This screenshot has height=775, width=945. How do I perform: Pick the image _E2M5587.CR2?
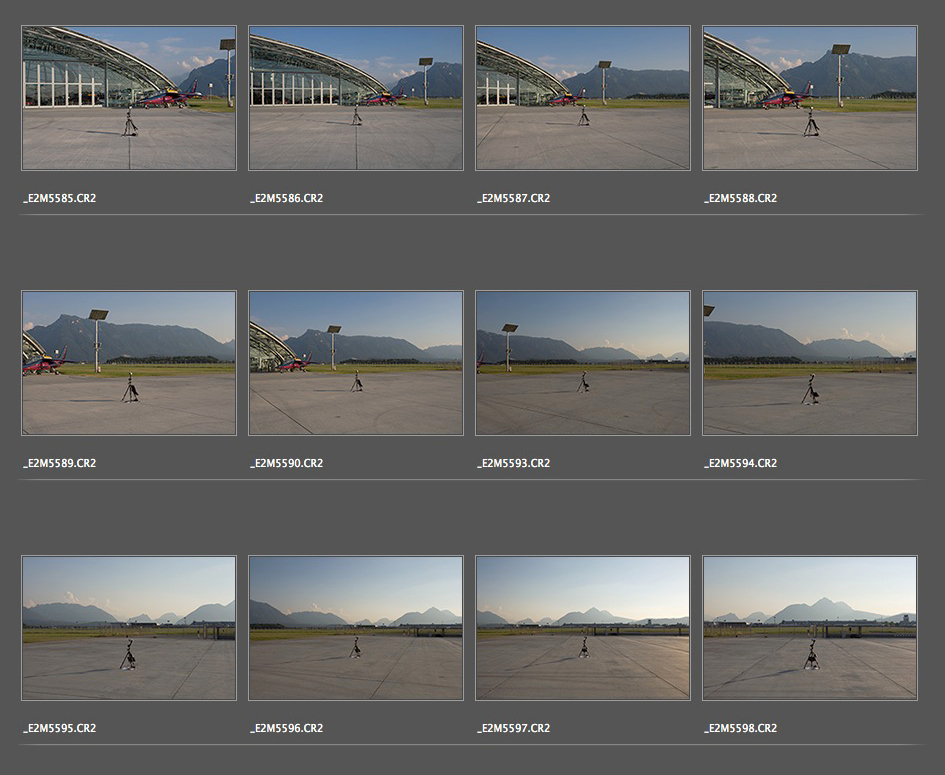click(x=583, y=98)
